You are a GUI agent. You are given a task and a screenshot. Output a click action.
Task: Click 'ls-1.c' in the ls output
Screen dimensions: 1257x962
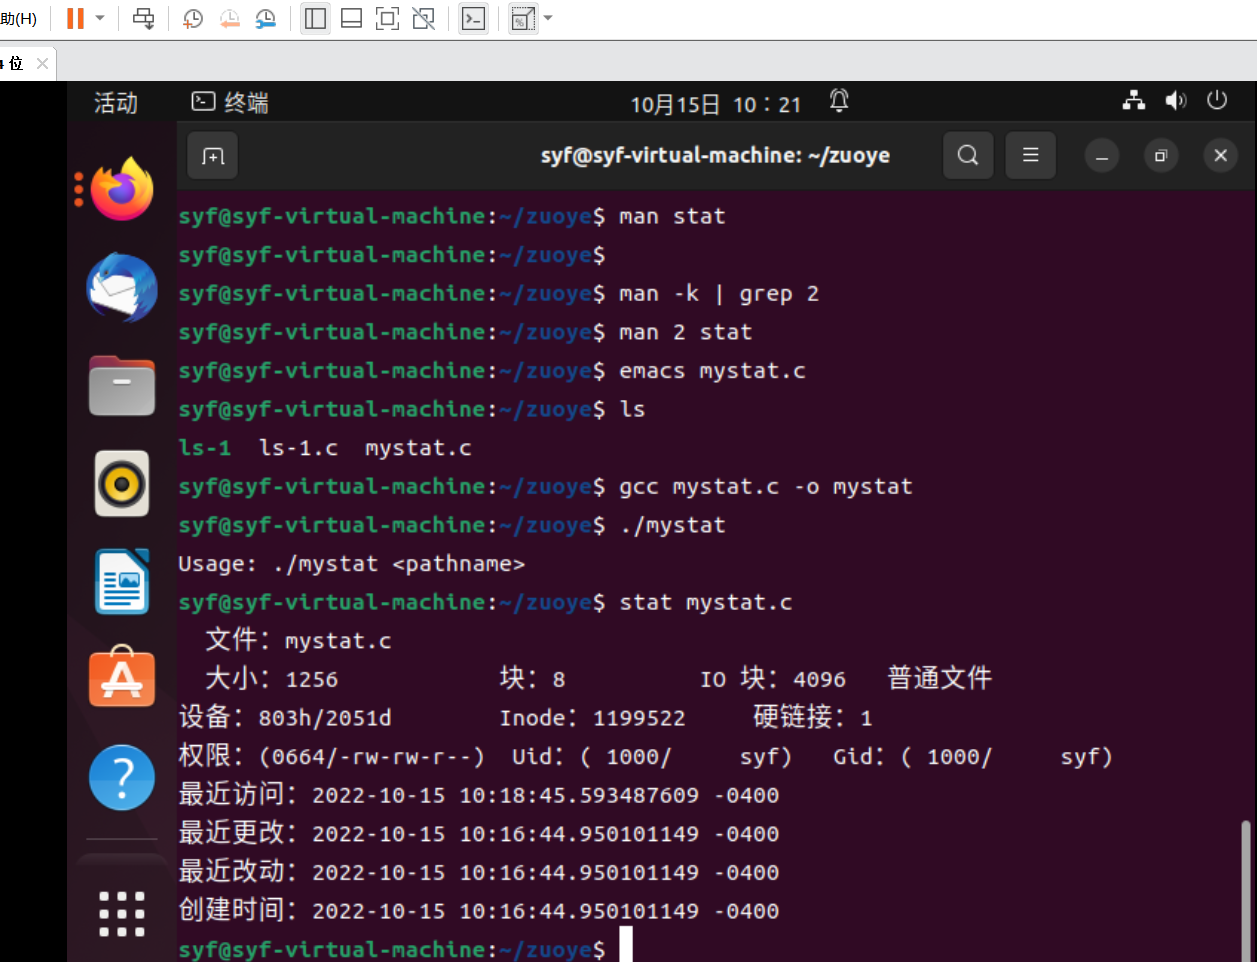click(x=298, y=448)
